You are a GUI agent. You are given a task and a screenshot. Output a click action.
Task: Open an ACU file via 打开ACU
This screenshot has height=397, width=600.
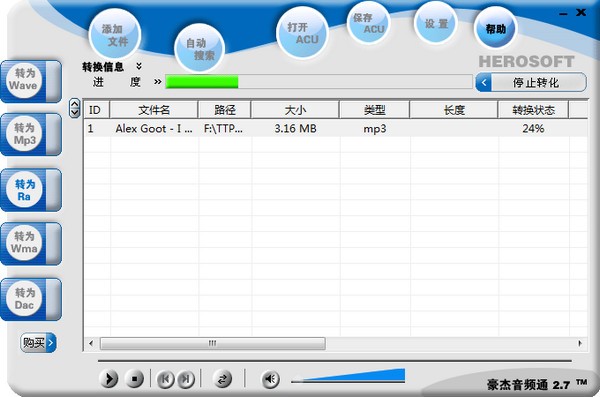tap(302, 33)
